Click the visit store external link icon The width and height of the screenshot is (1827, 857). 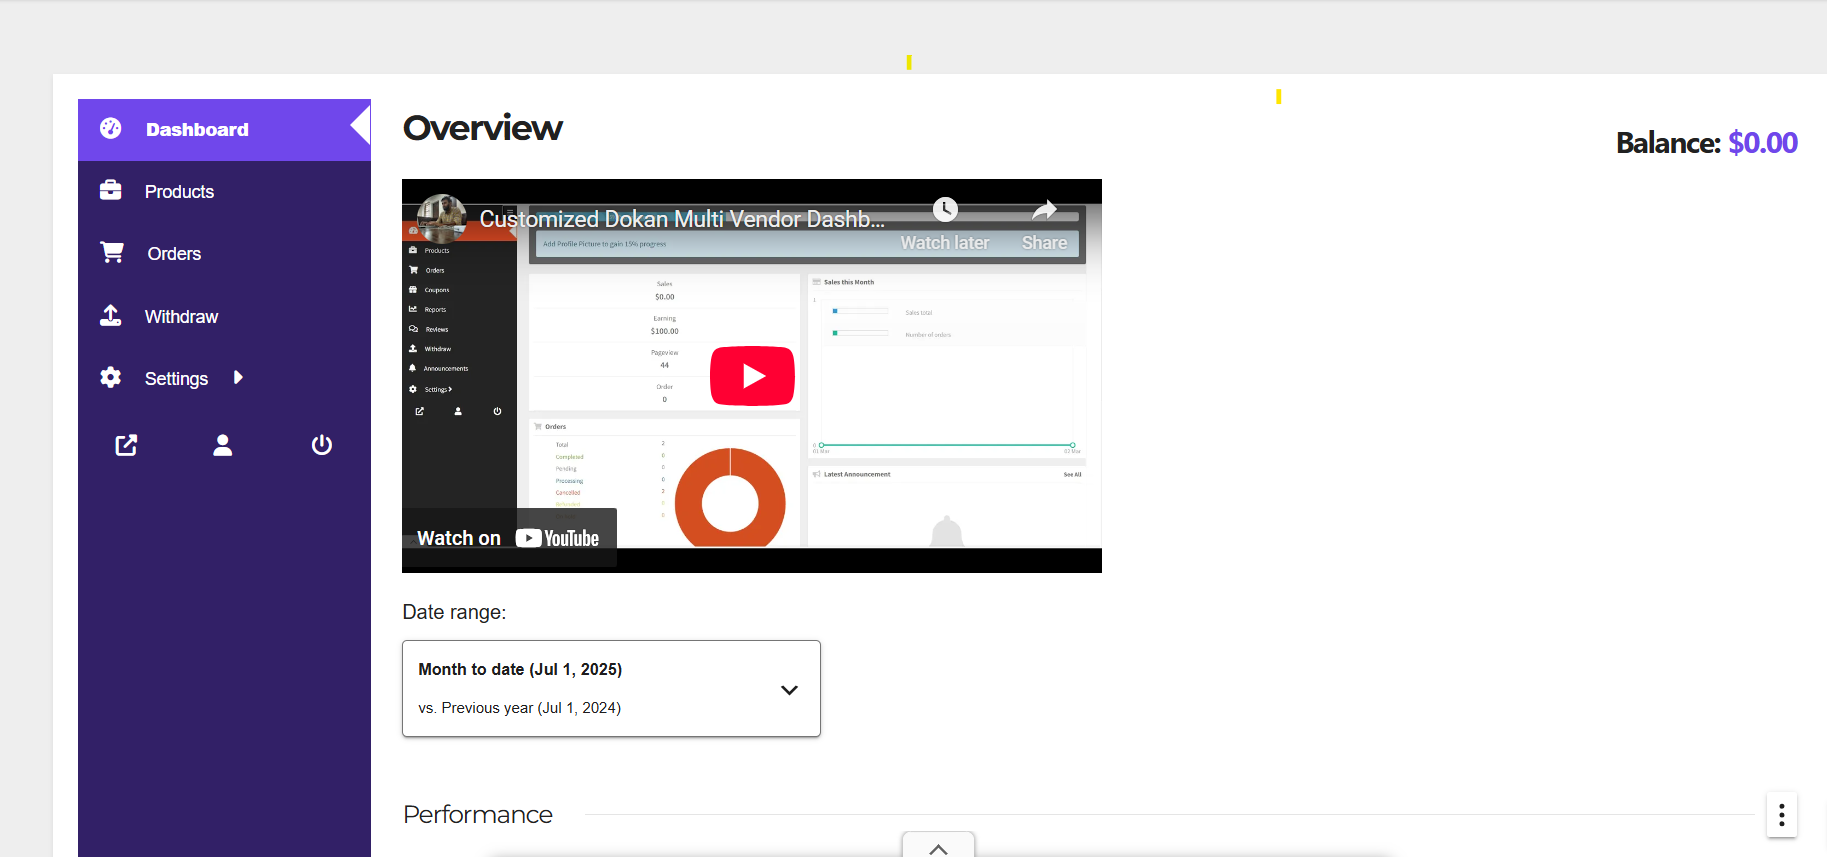pyautogui.click(x=126, y=445)
